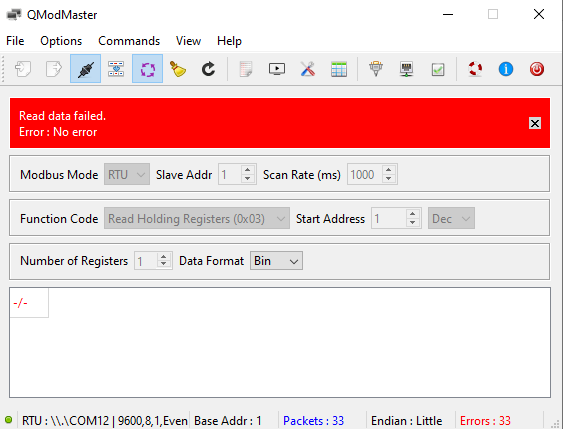The width and height of the screenshot is (563, 429).
Task: Click the Reset counters arrow icon
Action: [209, 69]
